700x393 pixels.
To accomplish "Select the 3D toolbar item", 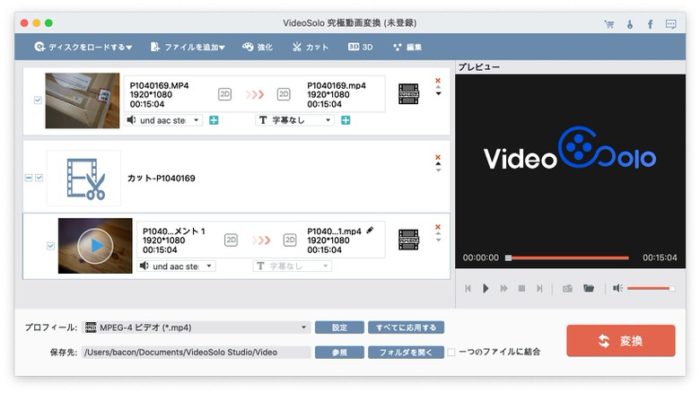I will tap(360, 47).
